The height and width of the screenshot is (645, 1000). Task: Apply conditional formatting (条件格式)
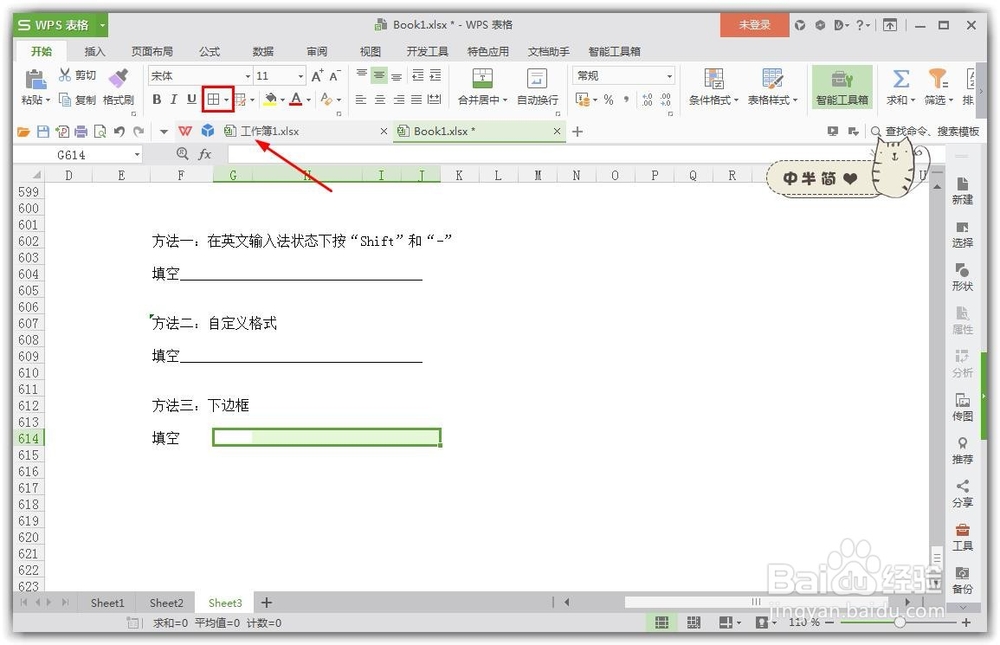713,87
